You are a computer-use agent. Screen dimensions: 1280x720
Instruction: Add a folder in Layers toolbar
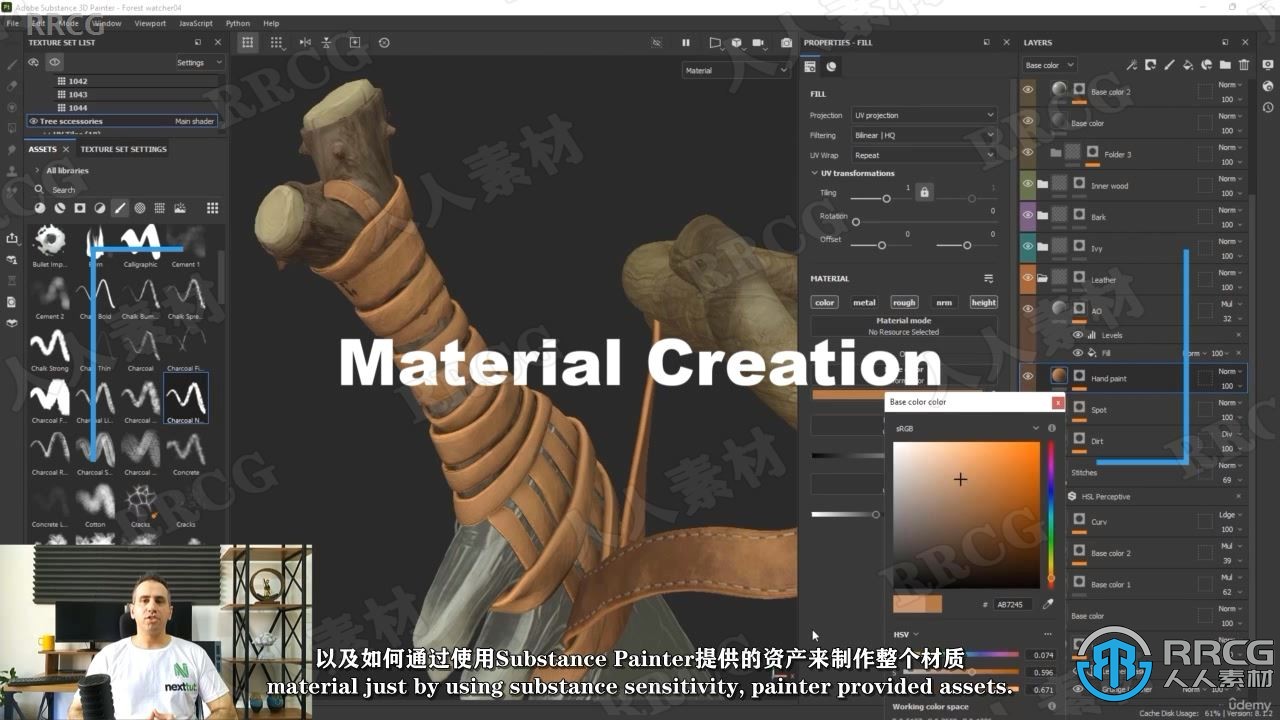[x=1225, y=65]
